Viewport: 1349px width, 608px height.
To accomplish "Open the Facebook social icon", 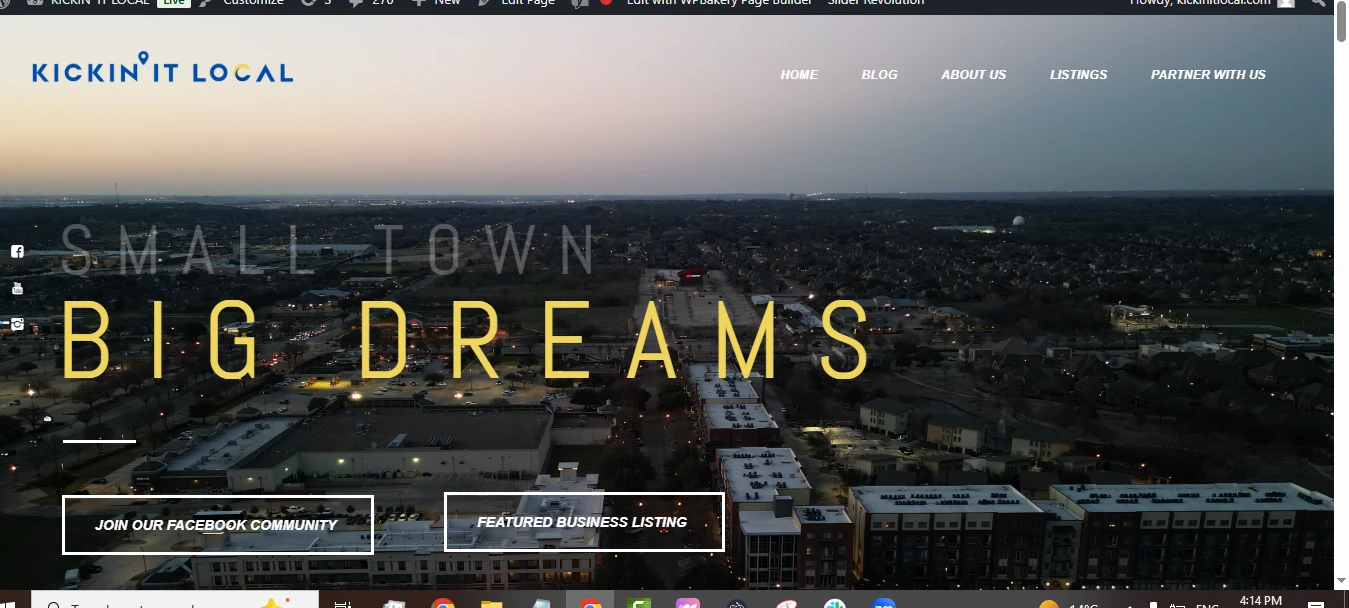I will tap(17, 252).
